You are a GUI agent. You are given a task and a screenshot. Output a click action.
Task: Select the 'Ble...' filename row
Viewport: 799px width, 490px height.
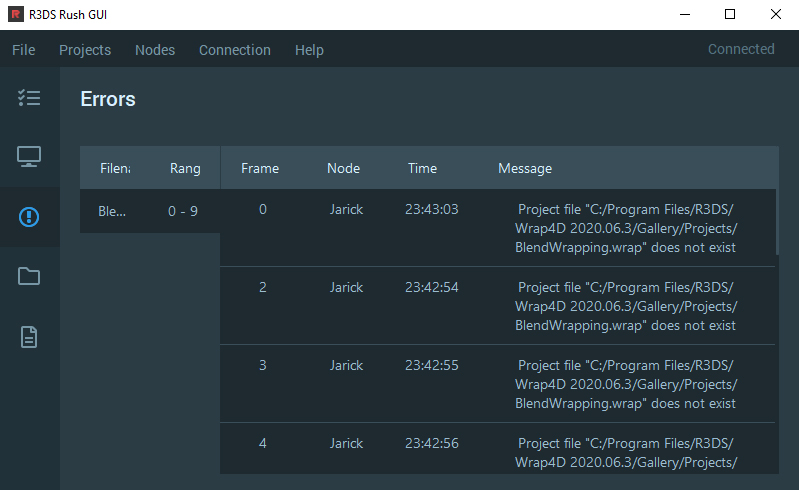[x=112, y=211]
